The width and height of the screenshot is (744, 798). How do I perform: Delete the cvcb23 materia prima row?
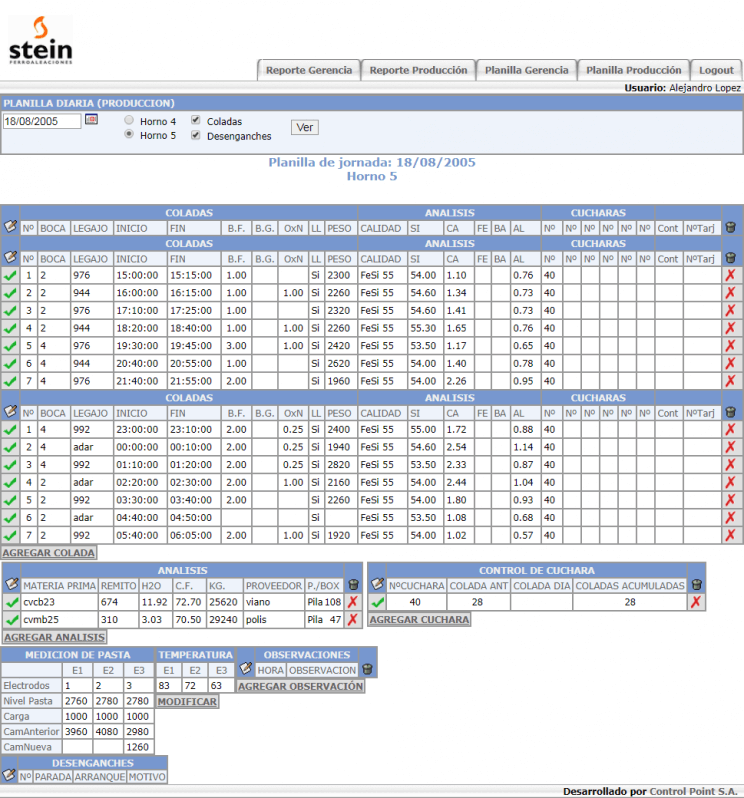(x=353, y=602)
